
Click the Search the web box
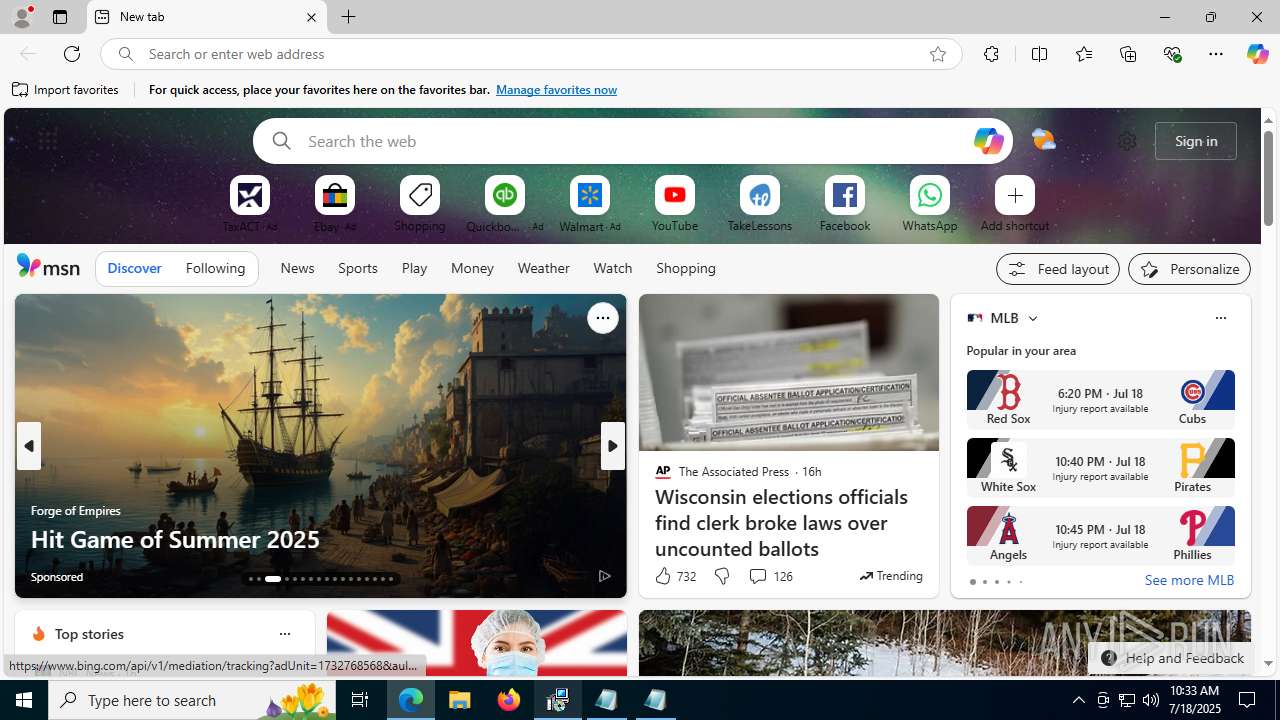coord(632,141)
